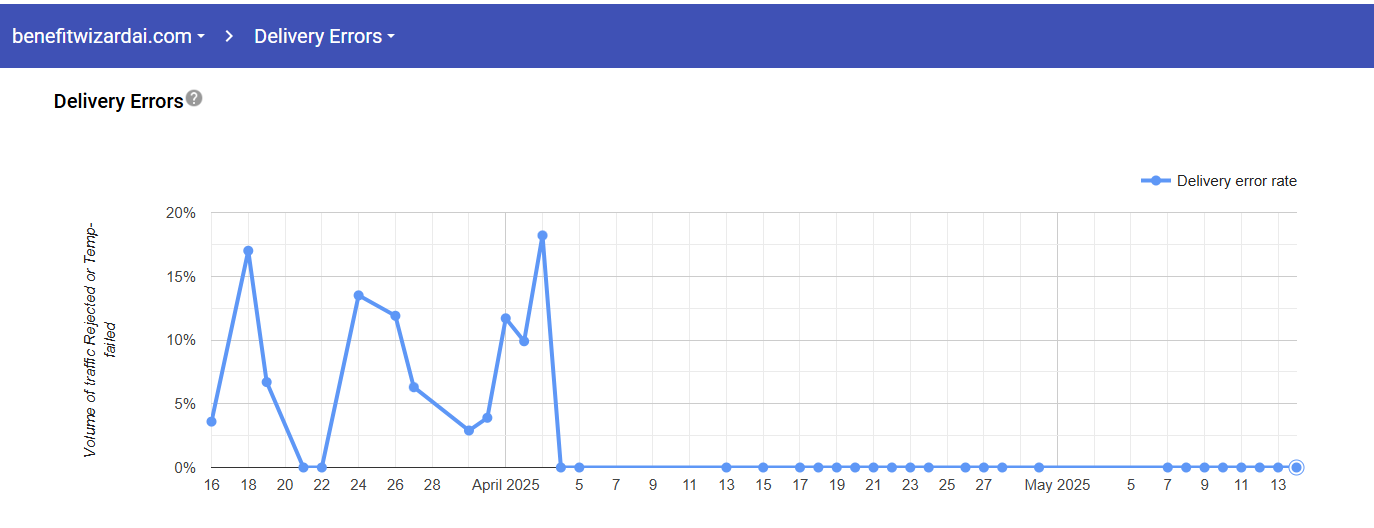Click the March 26 data point near 12%

(x=395, y=316)
